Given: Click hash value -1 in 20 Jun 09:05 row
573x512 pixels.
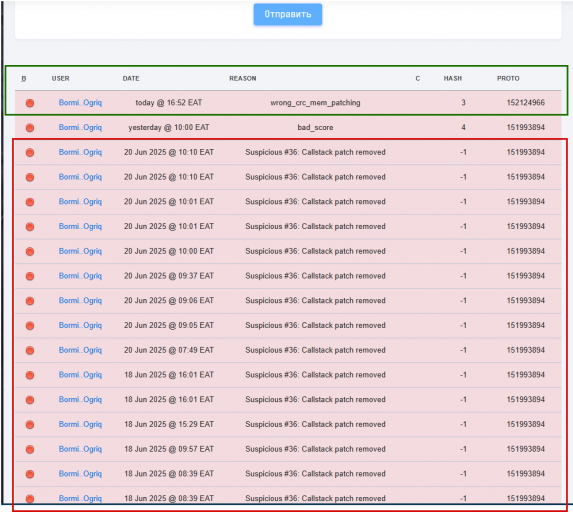Looking at the screenshot, I should point(463,325).
